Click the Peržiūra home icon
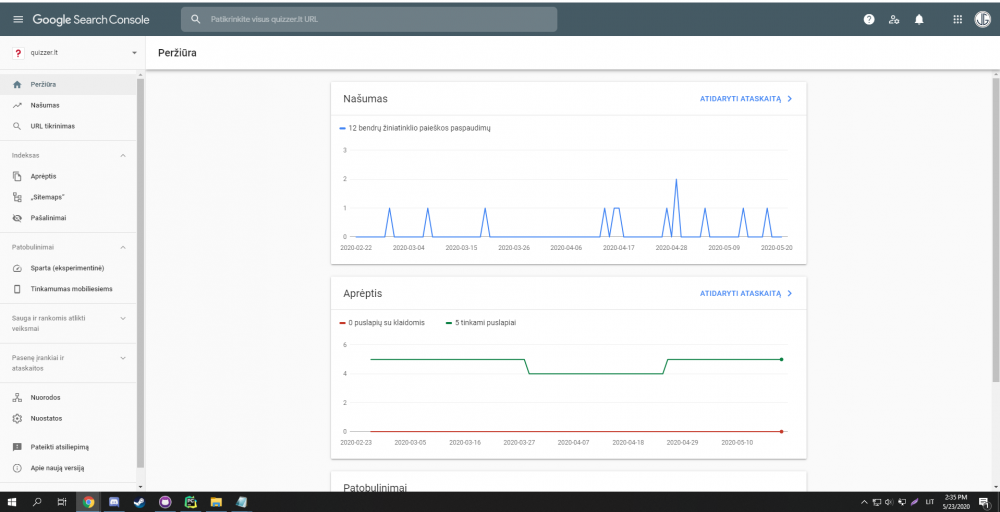This screenshot has width=1000, height=512. (18, 84)
